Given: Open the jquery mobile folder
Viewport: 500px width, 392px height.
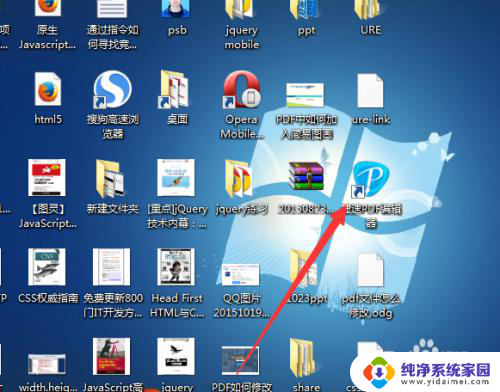Looking at the screenshot, I should pyautogui.click(x=239, y=9).
